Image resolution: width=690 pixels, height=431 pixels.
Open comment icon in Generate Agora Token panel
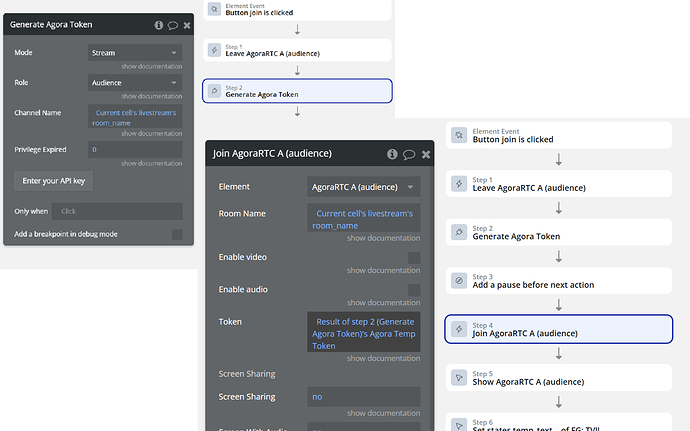(173, 25)
